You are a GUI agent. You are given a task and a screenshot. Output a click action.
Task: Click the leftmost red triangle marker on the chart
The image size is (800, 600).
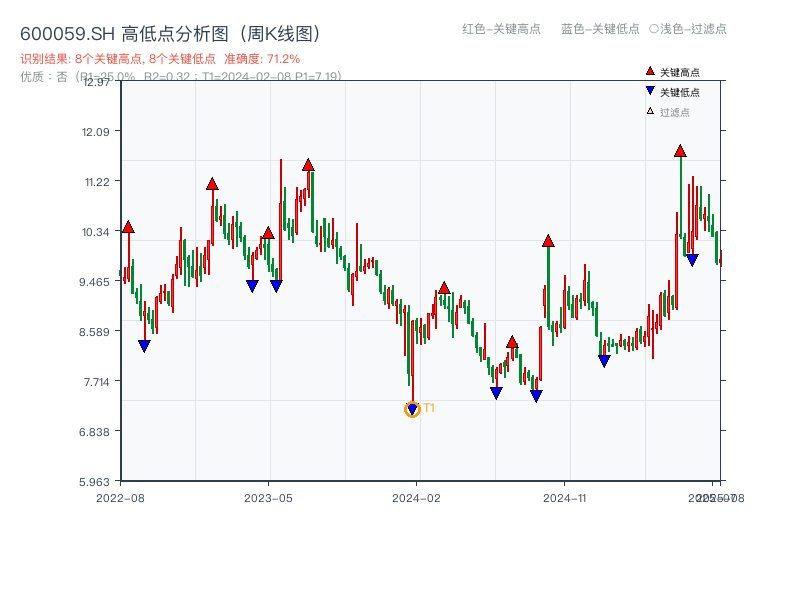pyautogui.click(x=128, y=225)
